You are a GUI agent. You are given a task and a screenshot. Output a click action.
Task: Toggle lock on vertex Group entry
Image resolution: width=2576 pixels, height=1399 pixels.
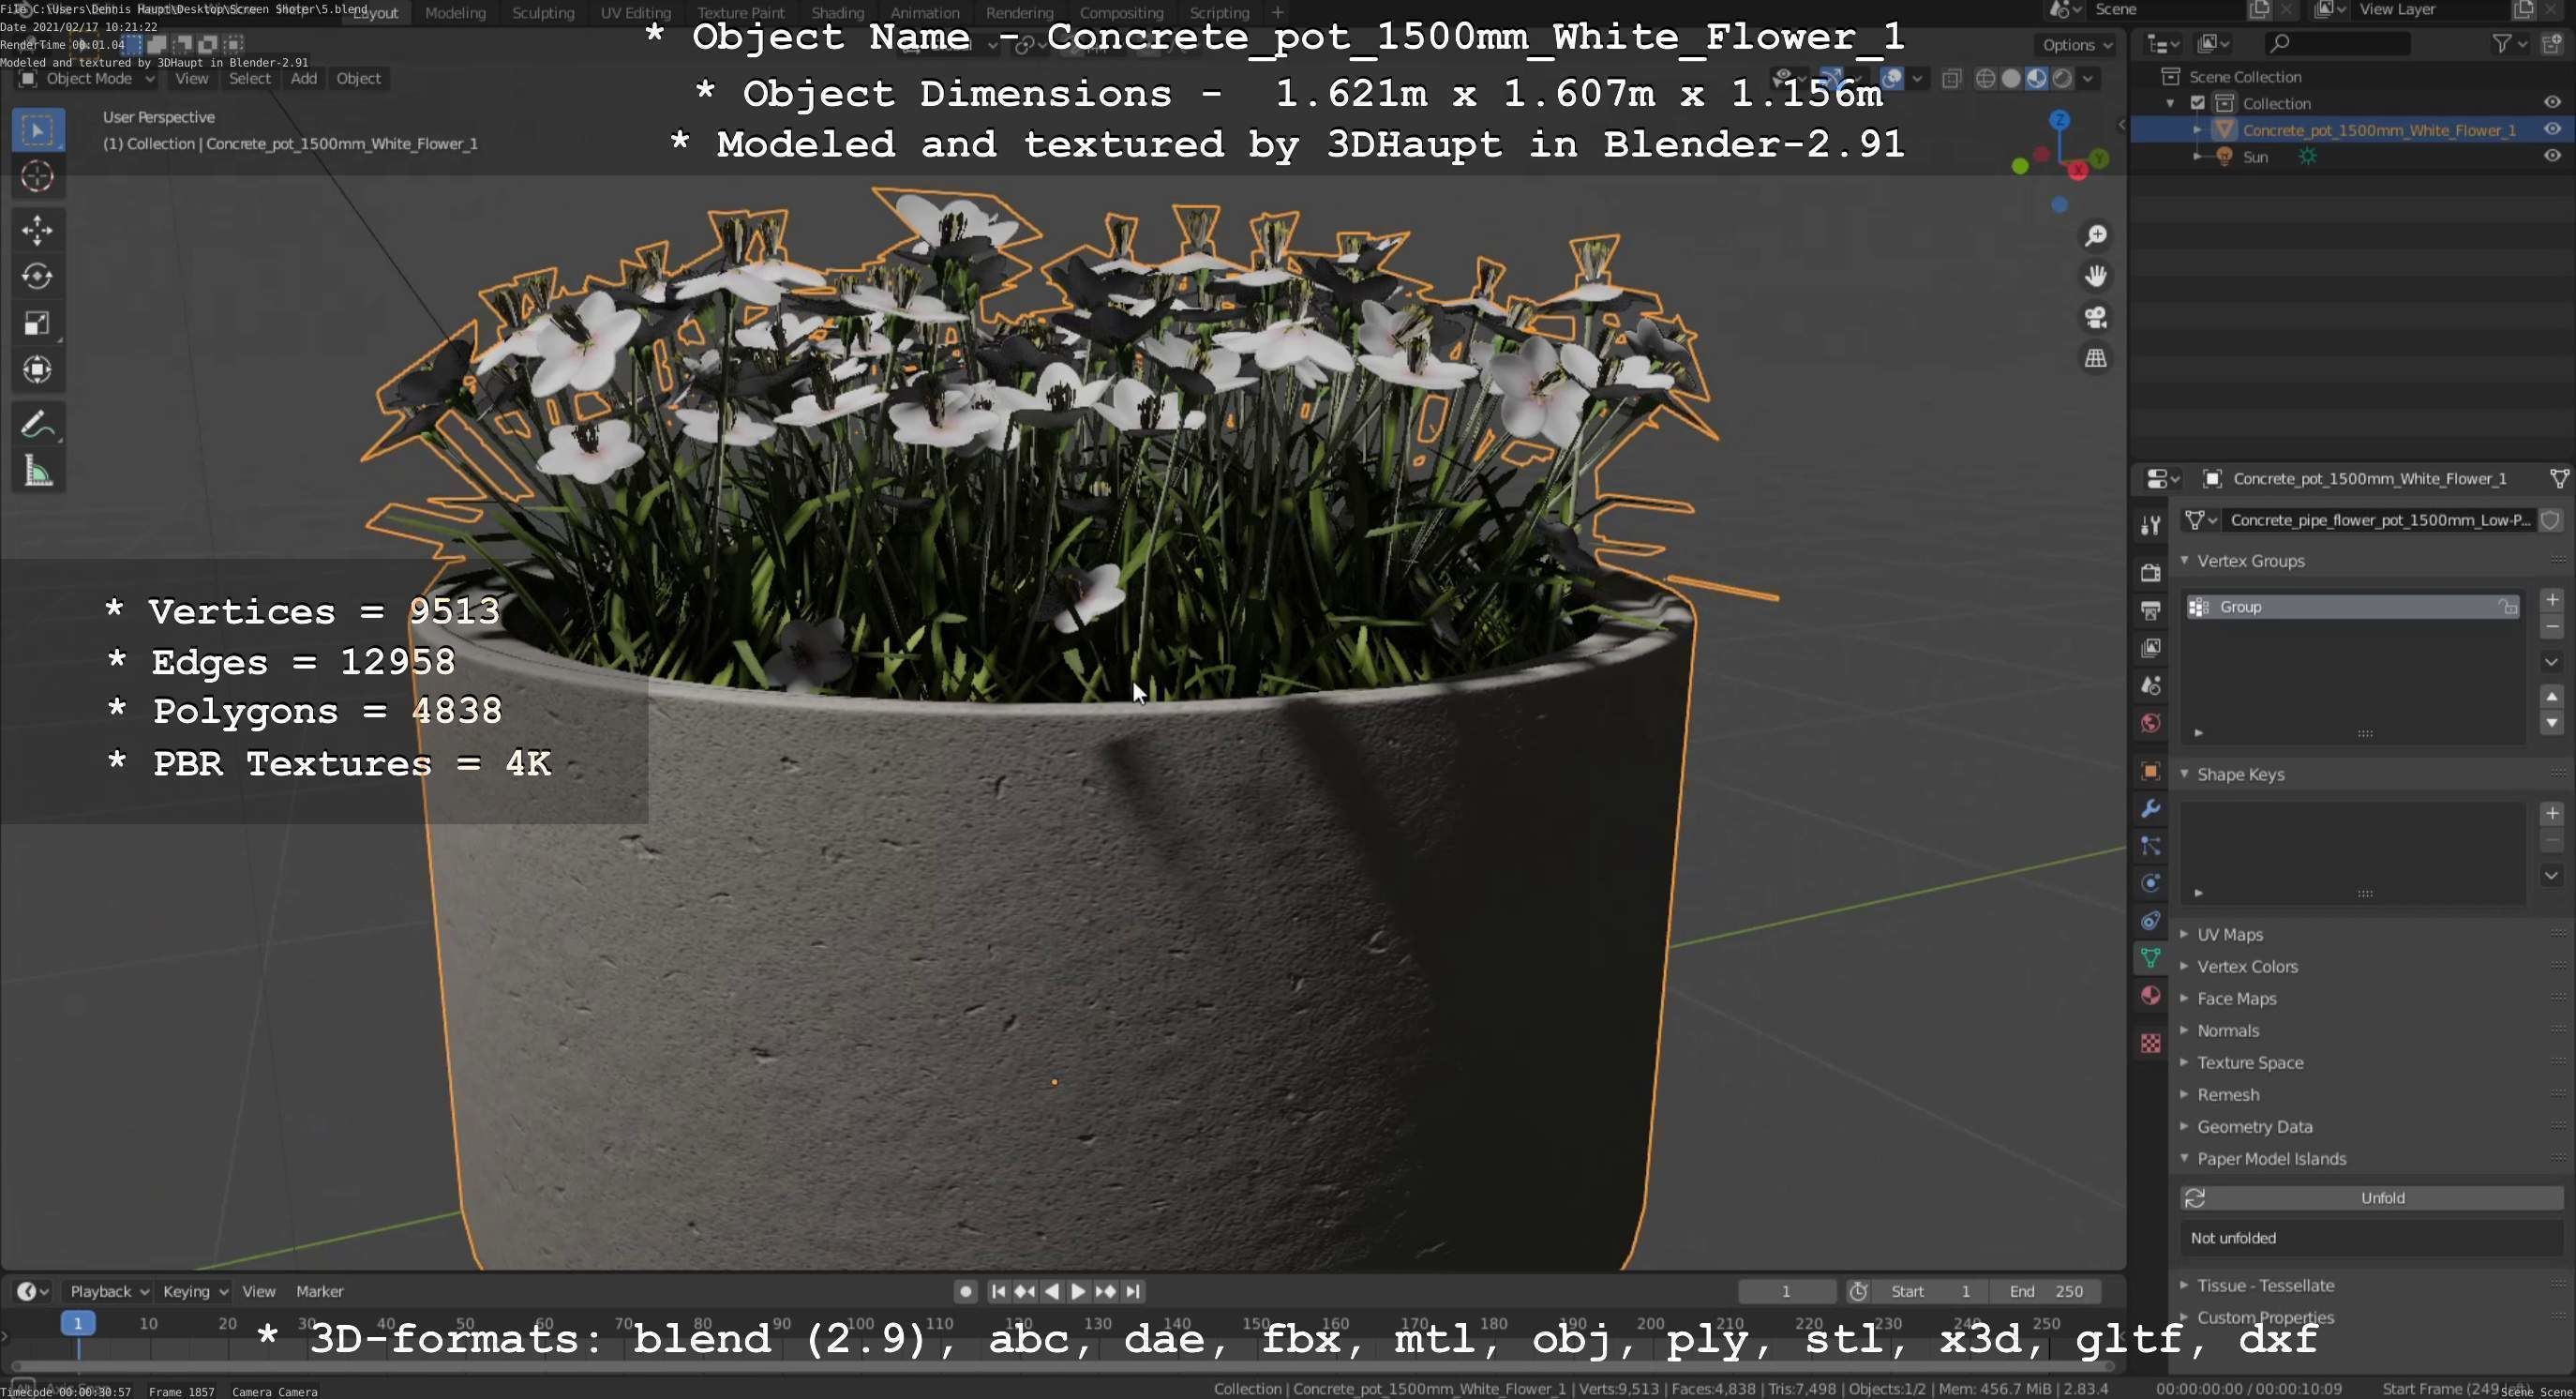pos(2508,607)
